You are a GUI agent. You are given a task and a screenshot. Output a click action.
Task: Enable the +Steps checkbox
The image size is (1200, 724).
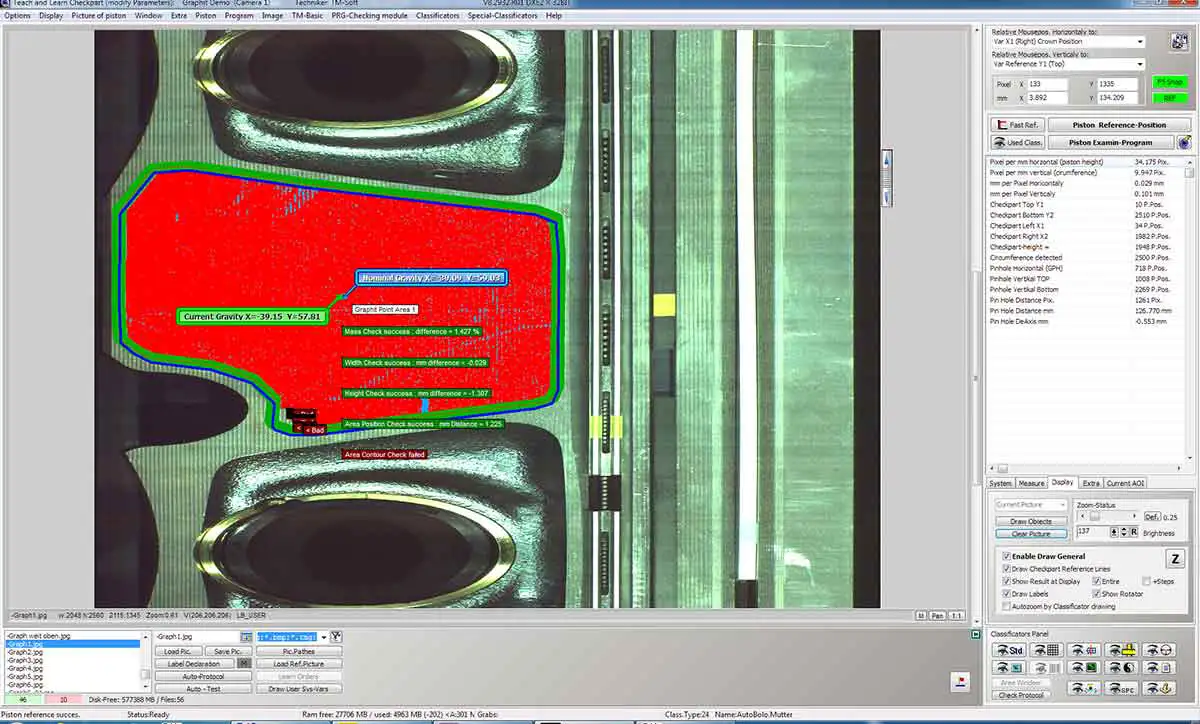[1147, 581]
